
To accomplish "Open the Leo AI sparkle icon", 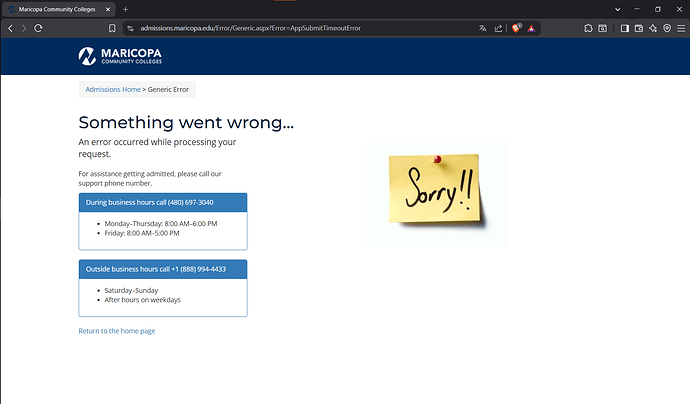I will [653, 28].
